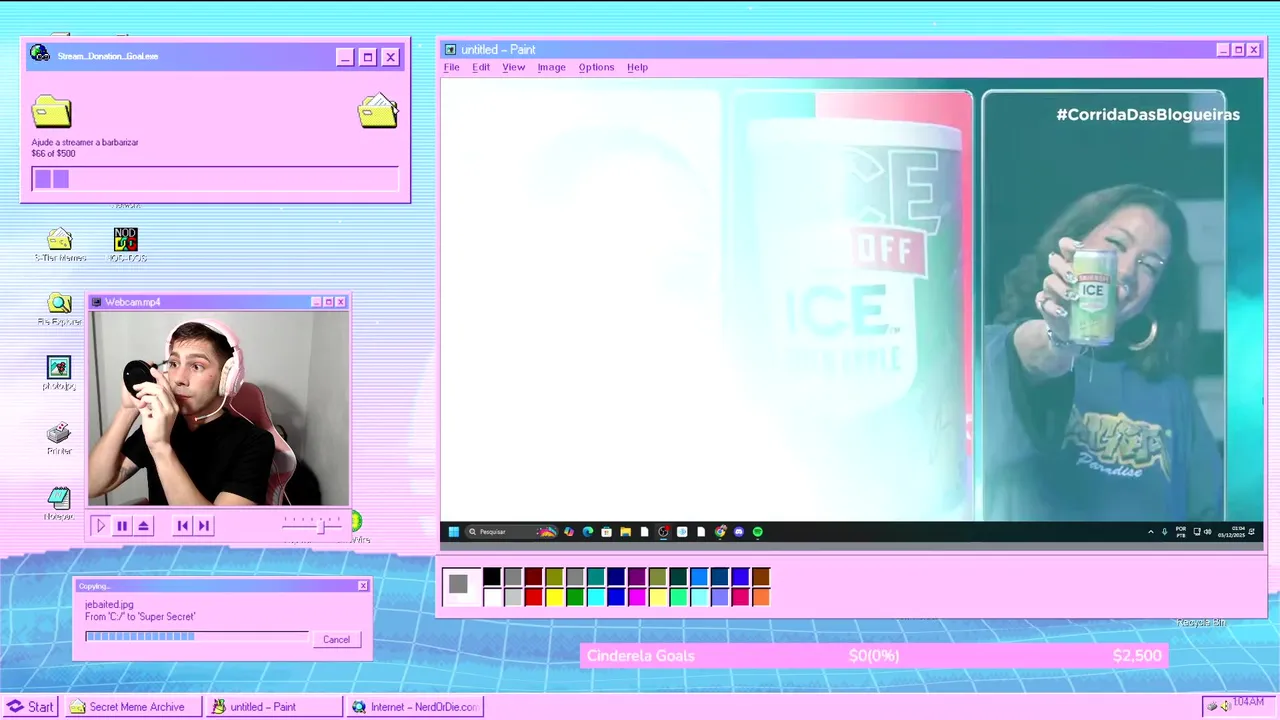Click the closed folder icon in the donation window

tap(51, 111)
